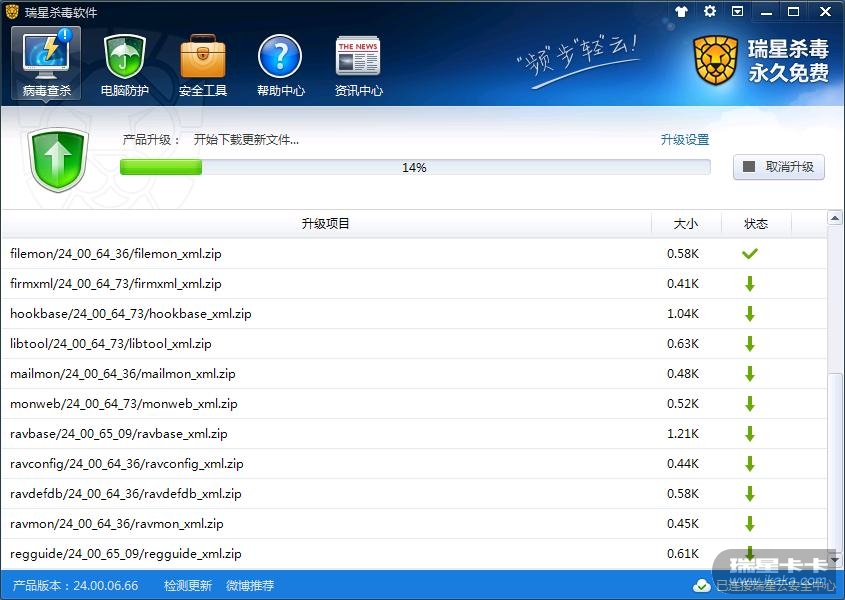845x600 pixels.
Task: Click the Rising shield icon in title bar
Action: pyautogui.click(x=12, y=11)
